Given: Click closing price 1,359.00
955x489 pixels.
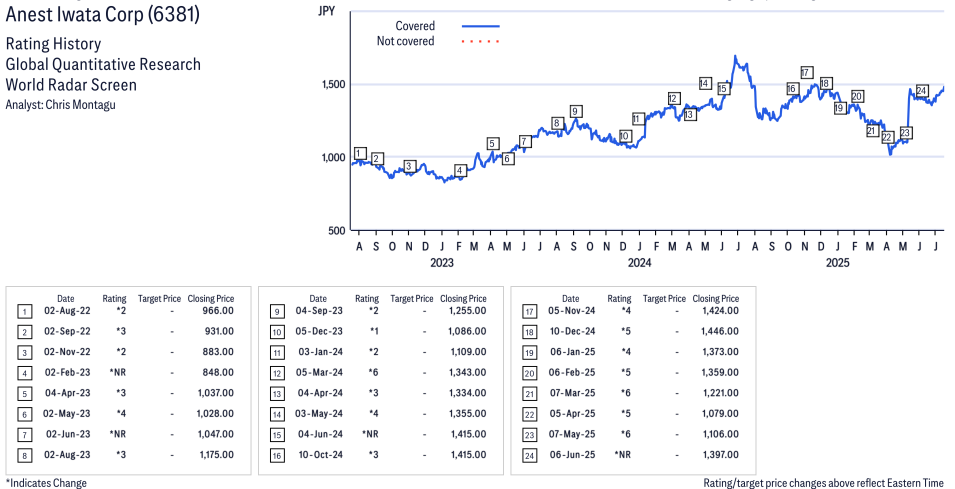Looking at the screenshot, I should tap(721, 372).
